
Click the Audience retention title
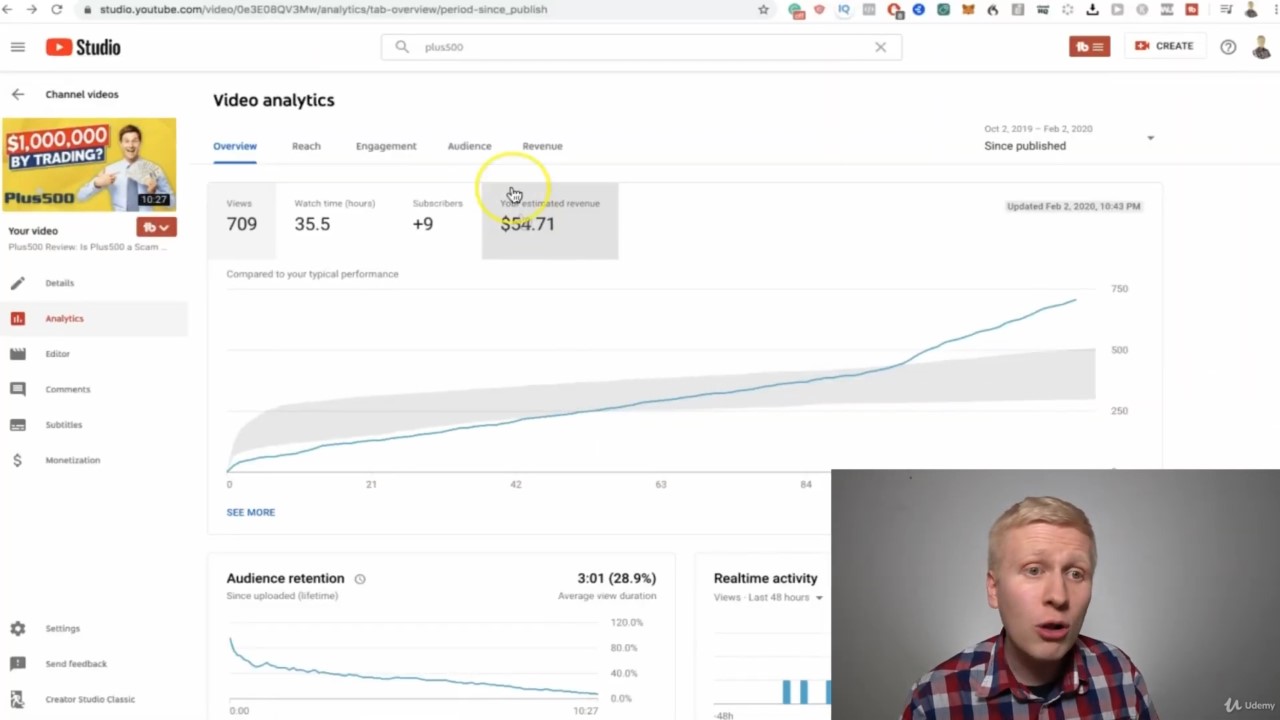tap(285, 578)
